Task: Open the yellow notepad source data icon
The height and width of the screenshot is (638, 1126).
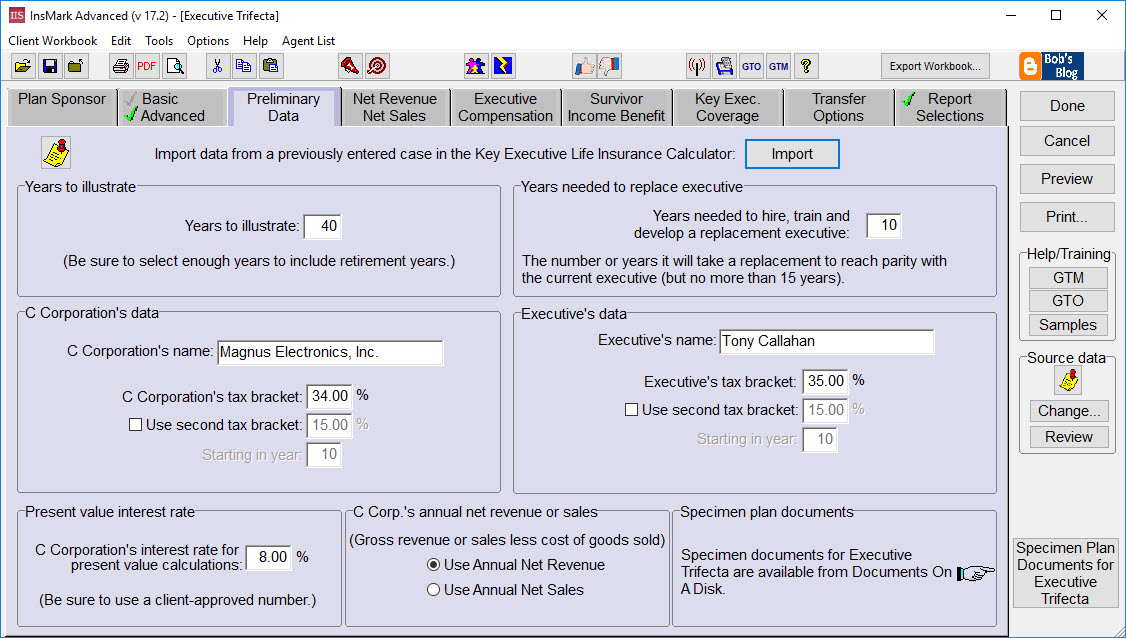Action: (1067, 381)
